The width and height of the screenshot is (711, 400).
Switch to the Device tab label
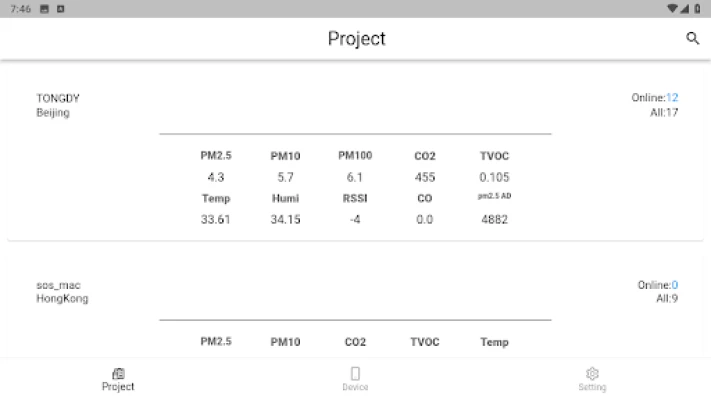[355, 387]
